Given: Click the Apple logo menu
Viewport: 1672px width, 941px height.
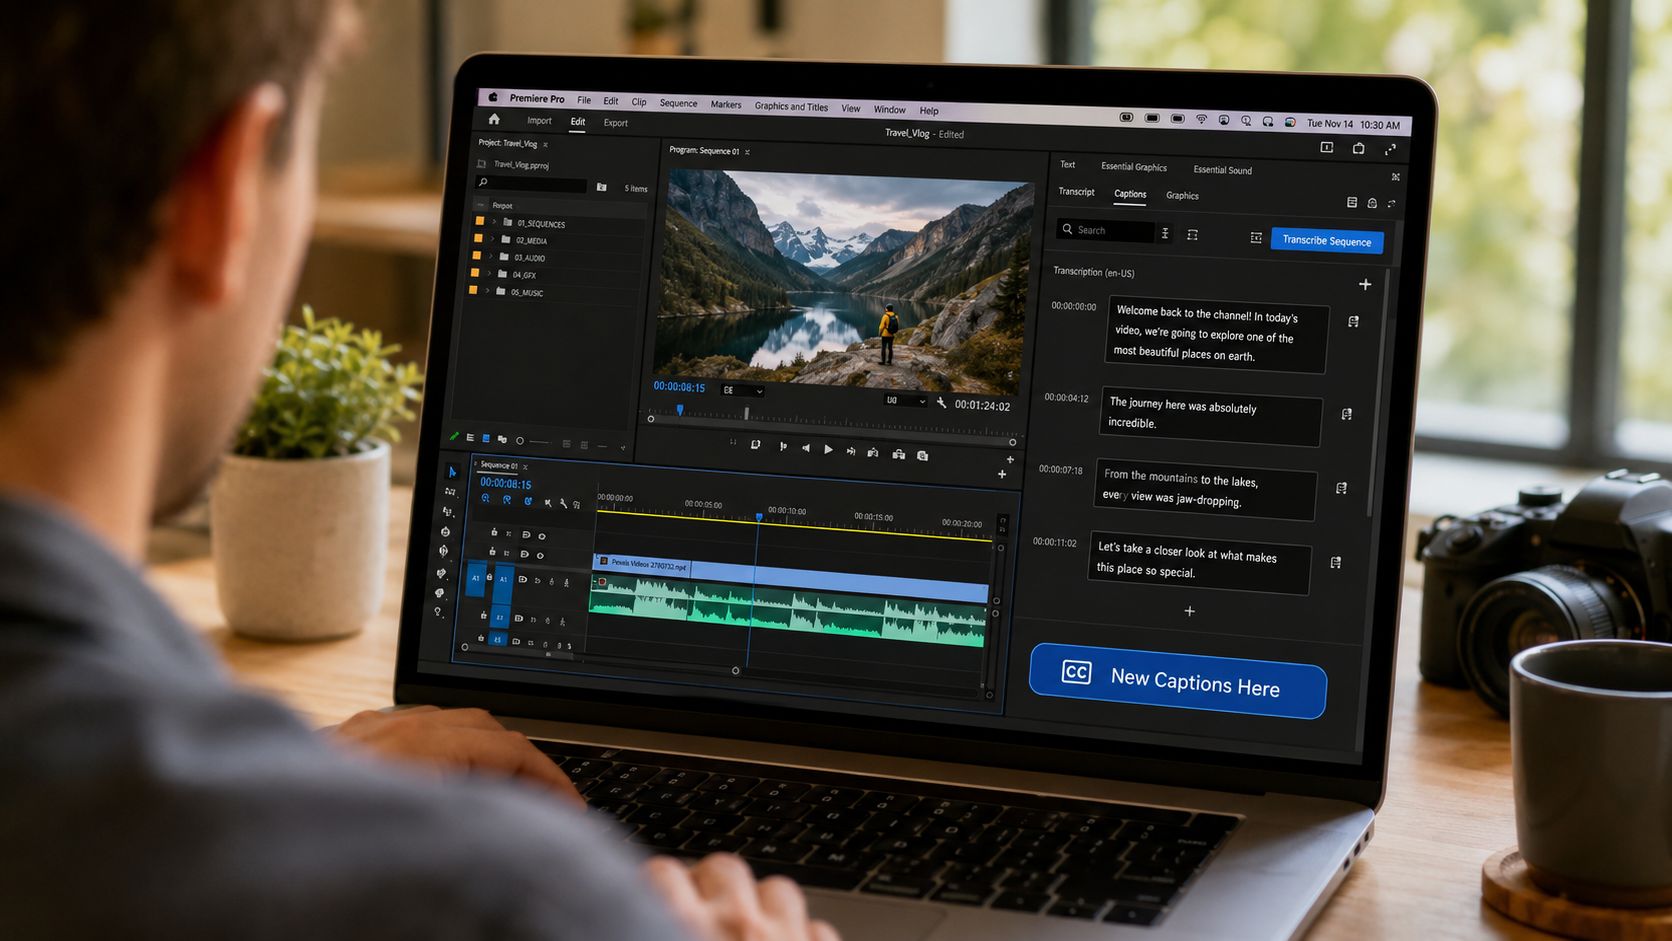Looking at the screenshot, I should (493, 97).
